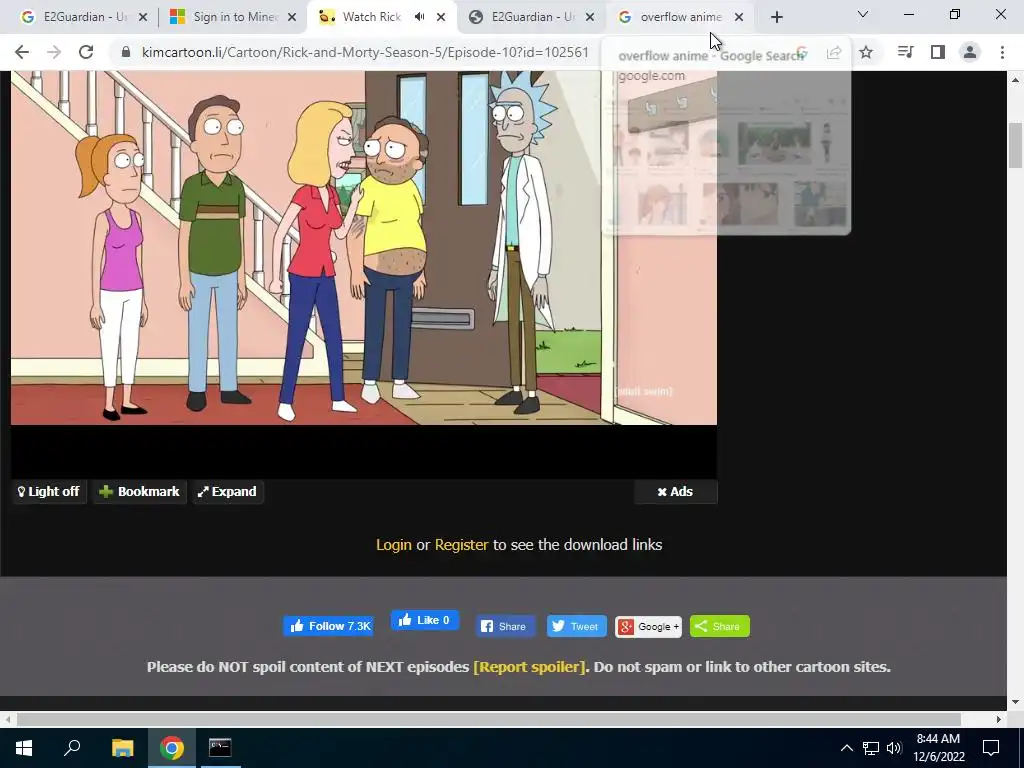Viewport: 1024px width, 768px height.
Task: Mute audio on Watch Rick tab
Action: tap(420, 17)
